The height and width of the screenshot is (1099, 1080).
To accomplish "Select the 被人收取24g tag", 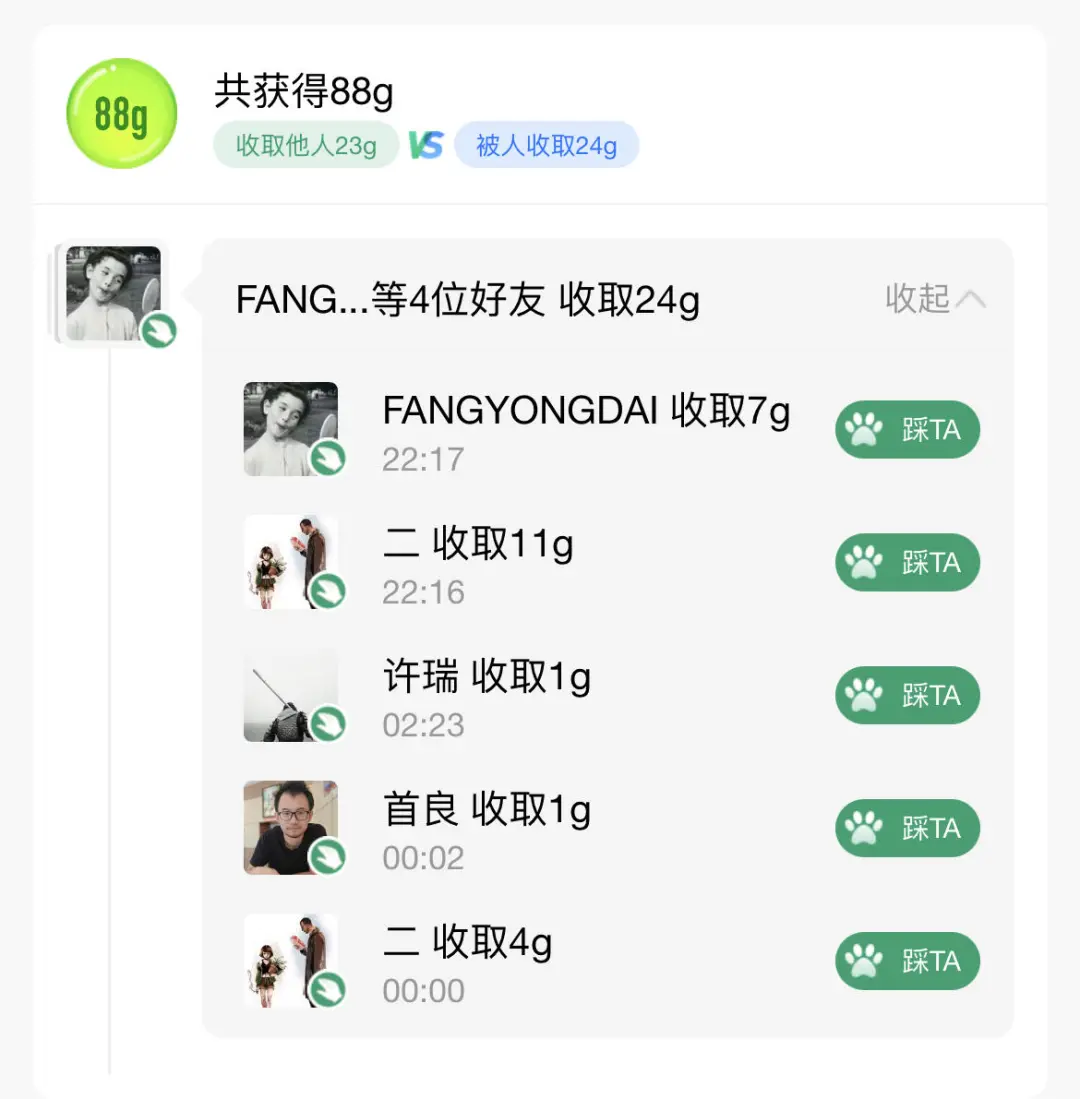I will [546, 146].
